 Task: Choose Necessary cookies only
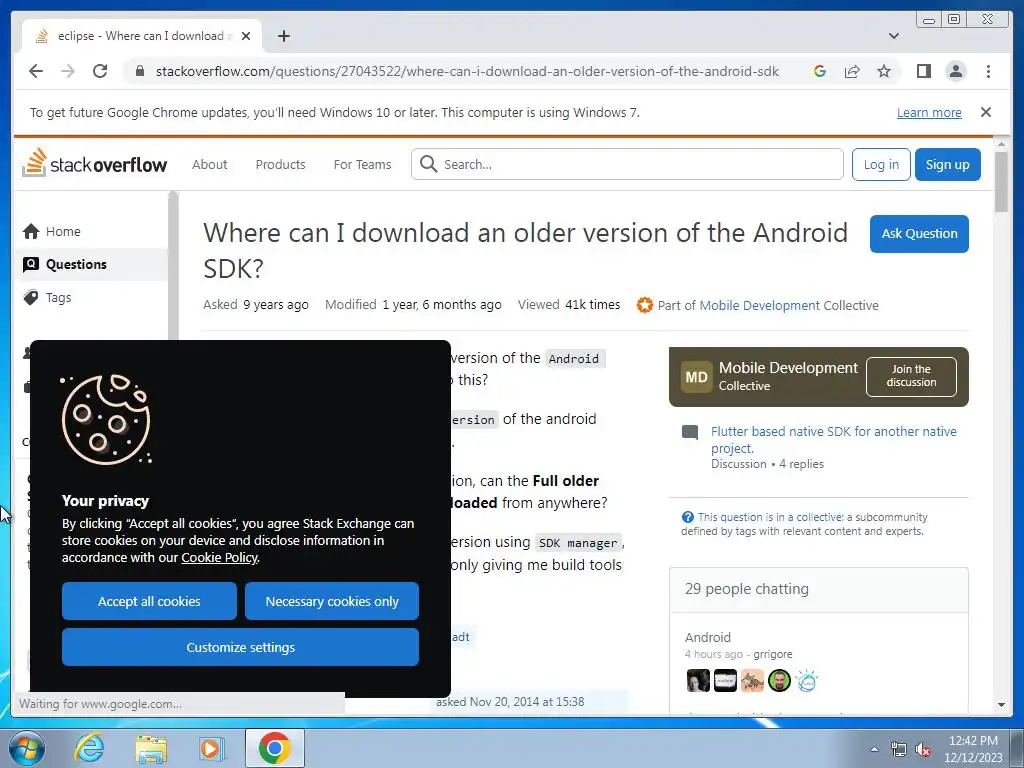point(332,601)
